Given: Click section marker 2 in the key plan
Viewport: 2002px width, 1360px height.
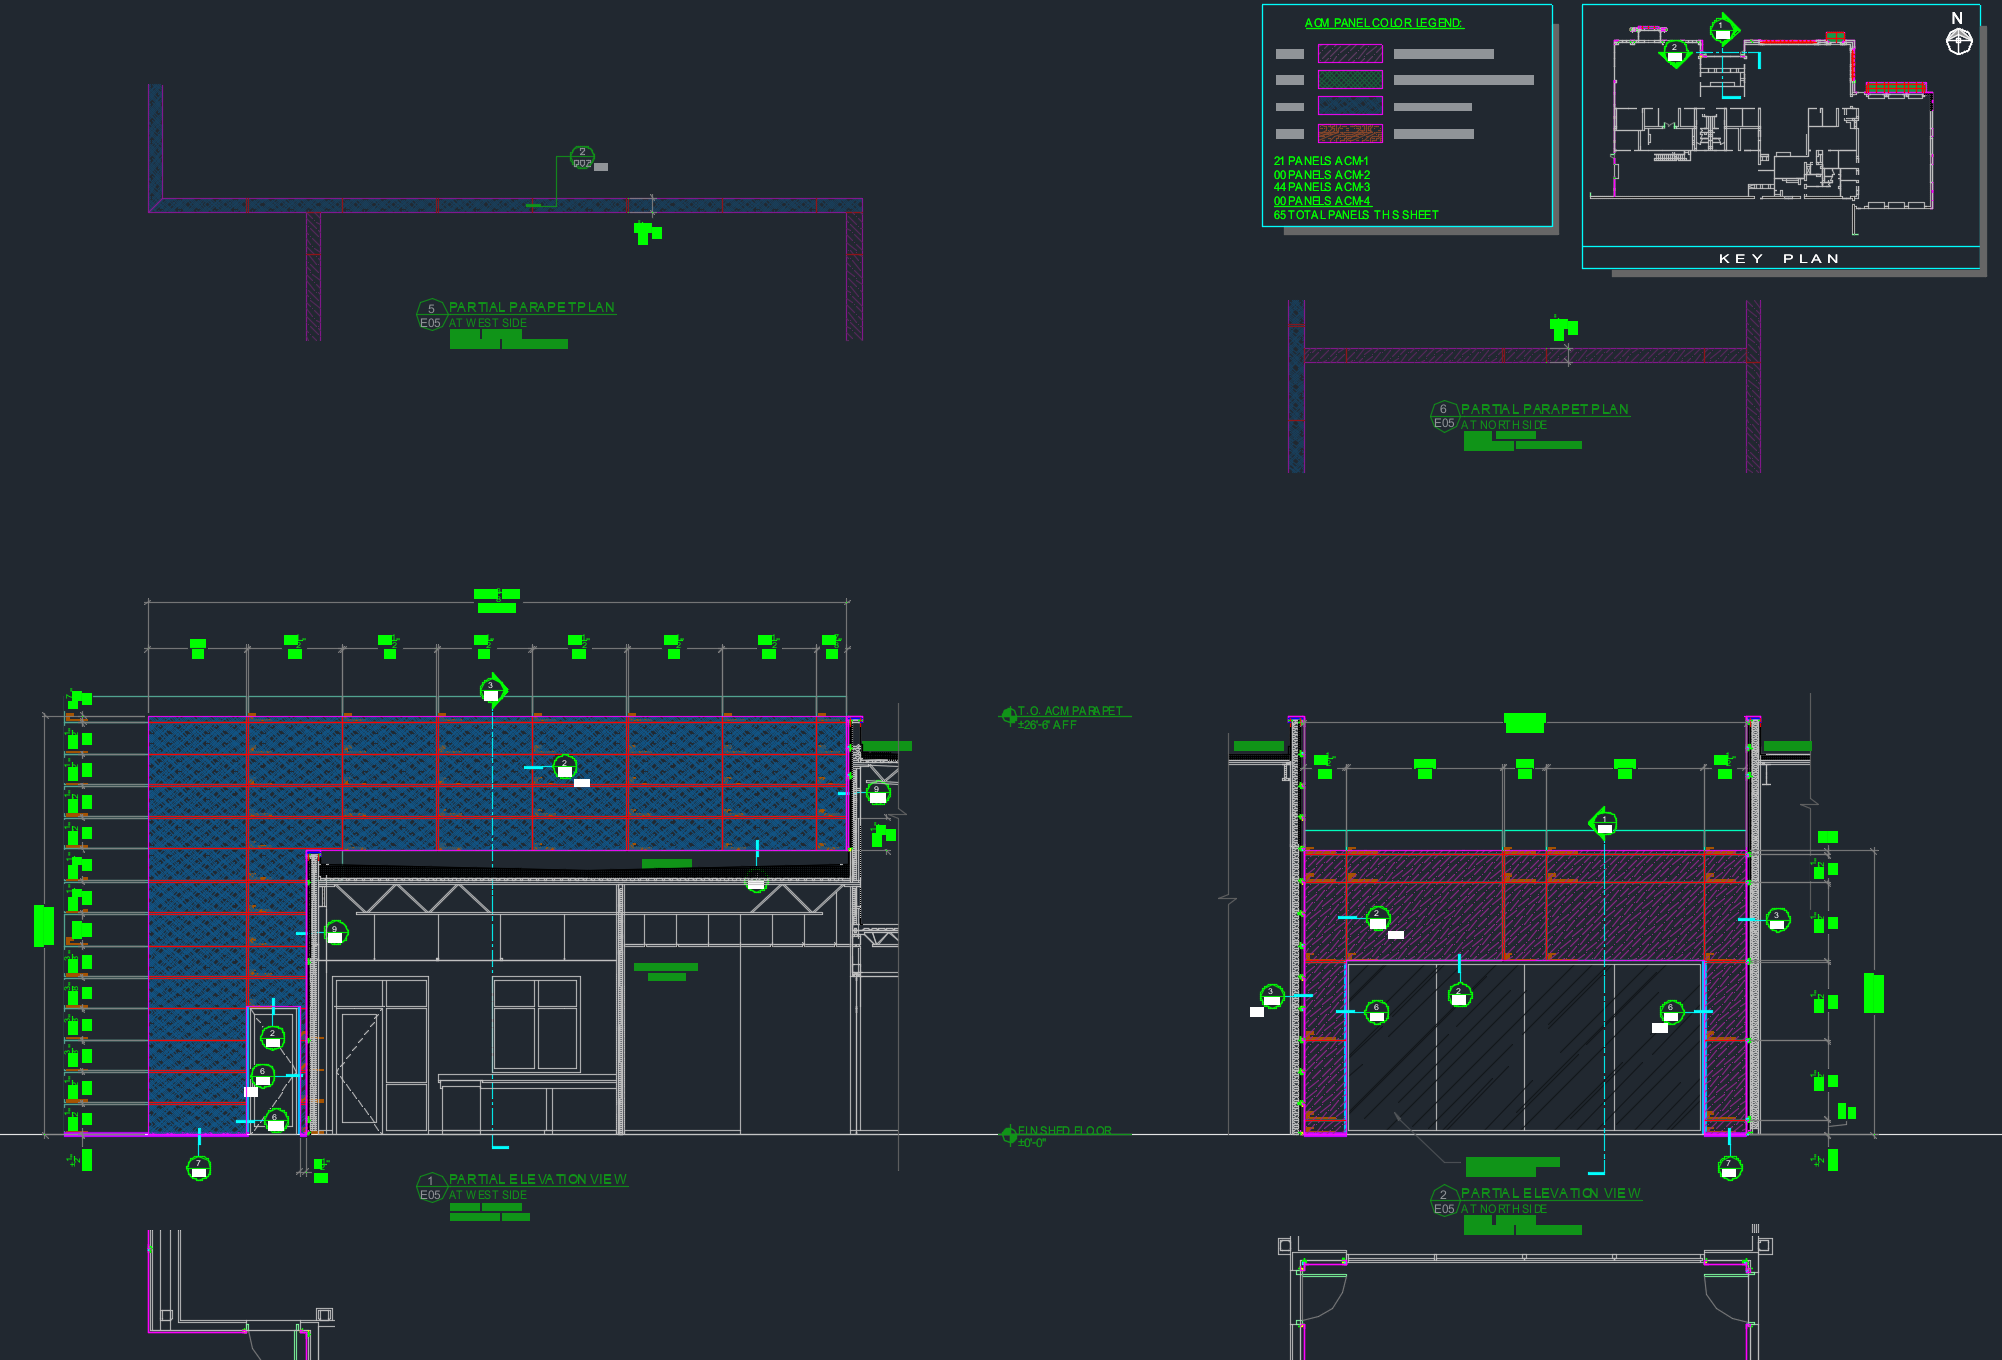Looking at the screenshot, I should (1675, 51).
